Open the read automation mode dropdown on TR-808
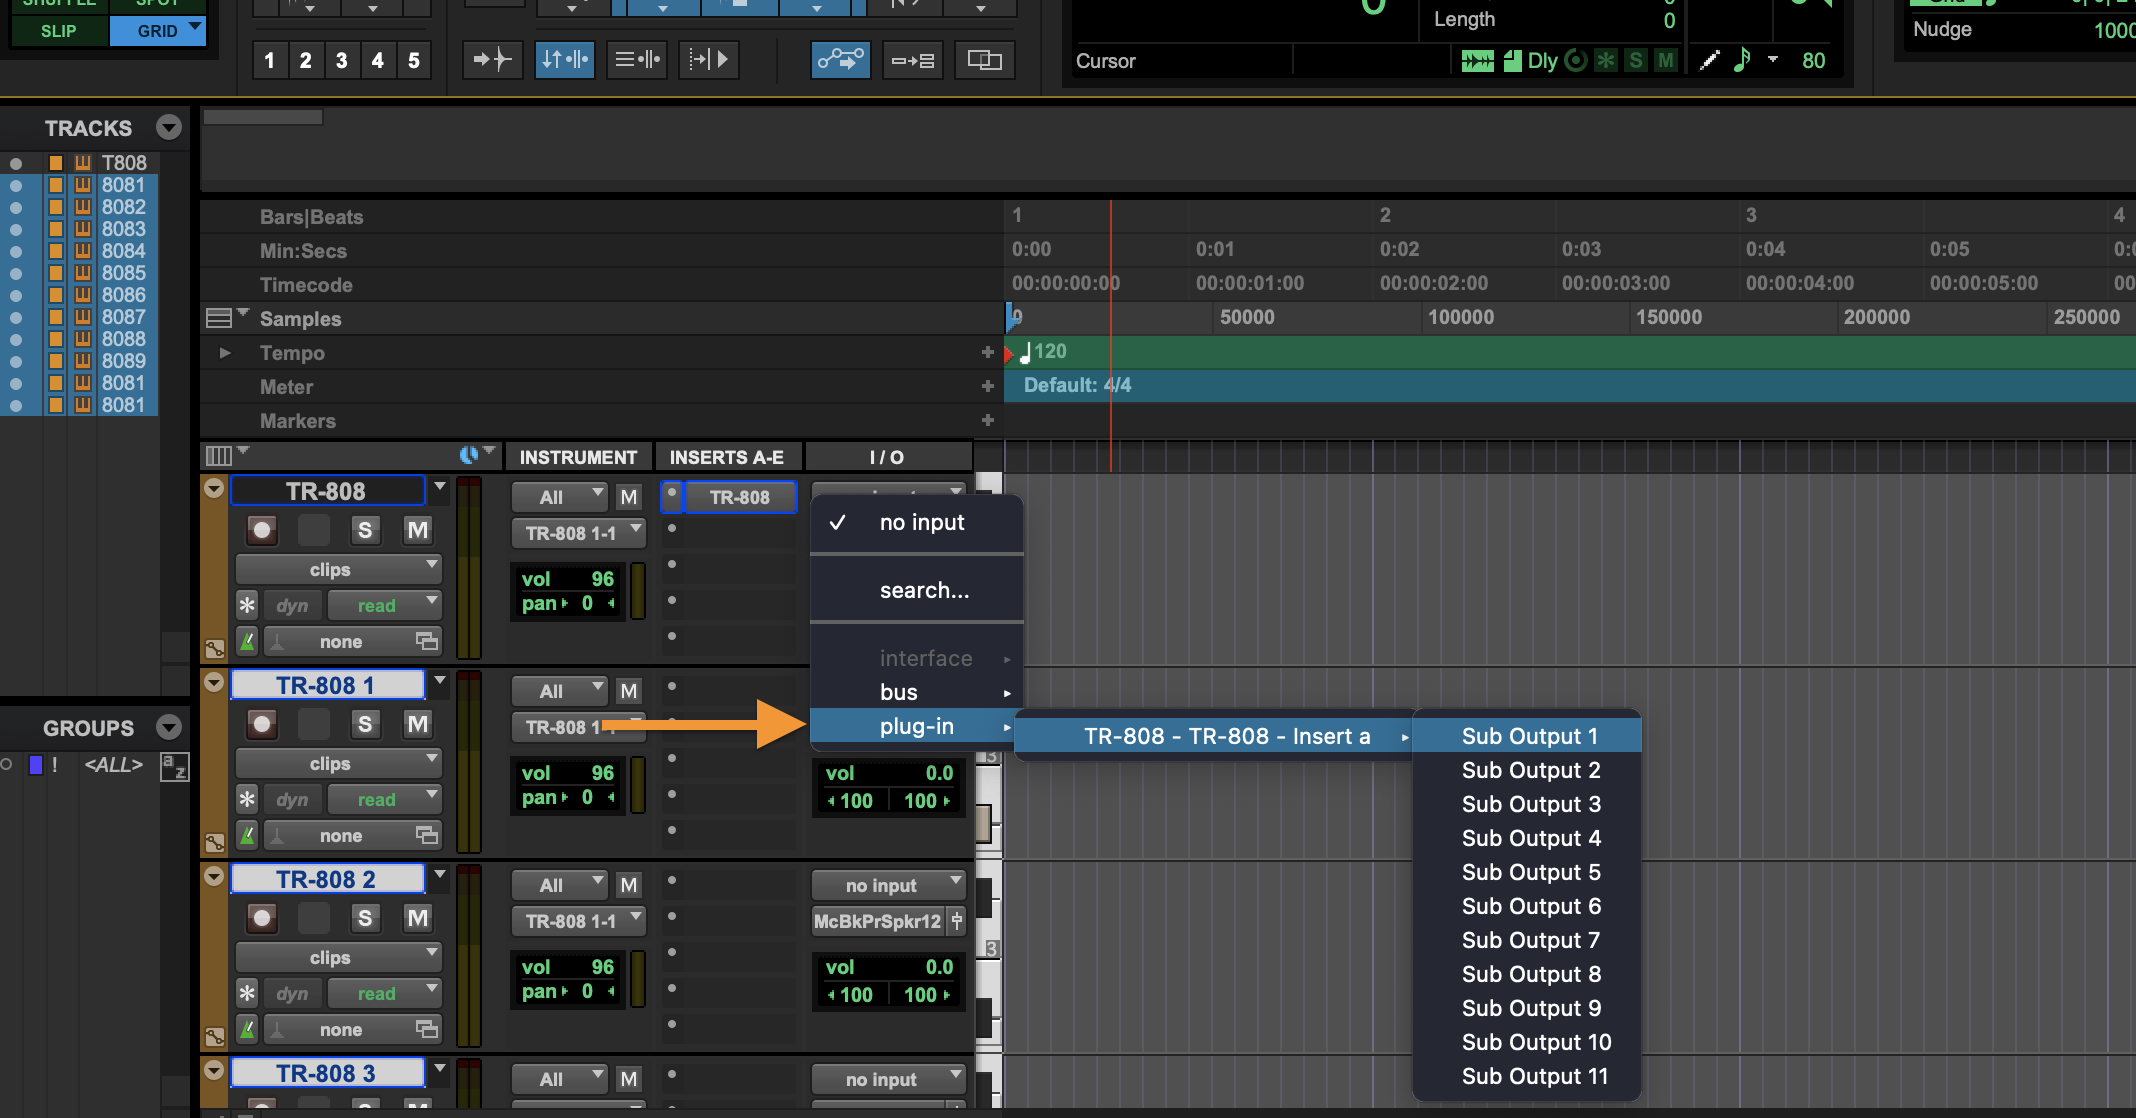The width and height of the screenshot is (2136, 1118). pos(384,605)
